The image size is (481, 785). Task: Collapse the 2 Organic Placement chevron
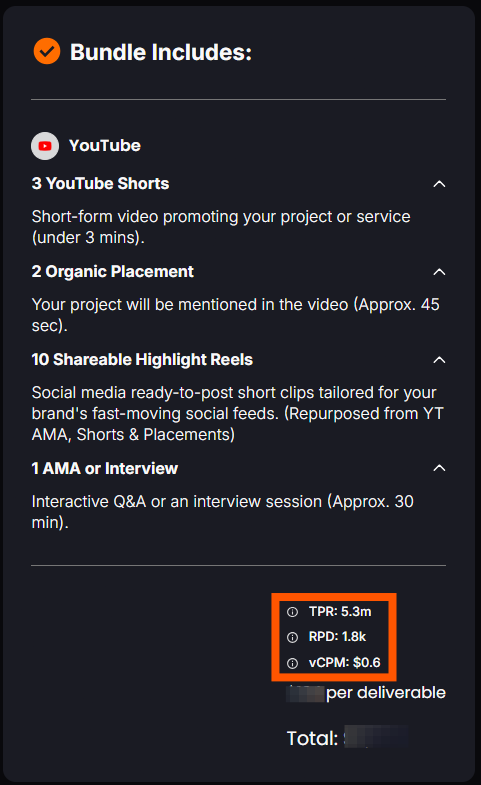click(439, 272)
